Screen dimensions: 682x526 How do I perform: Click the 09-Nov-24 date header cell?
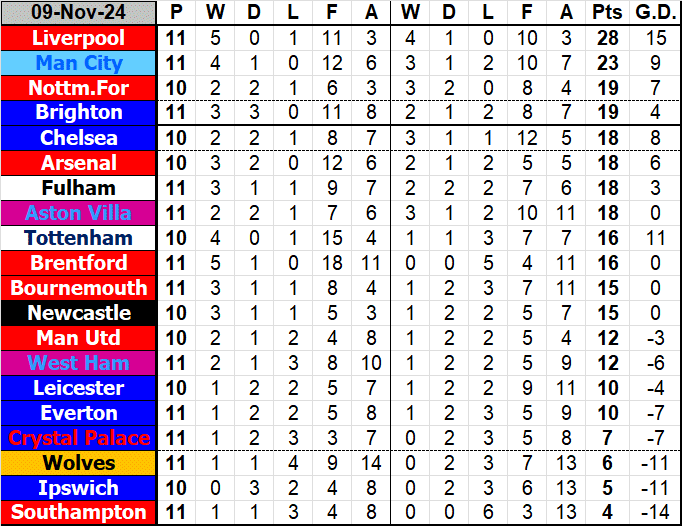tap(79, 13)
